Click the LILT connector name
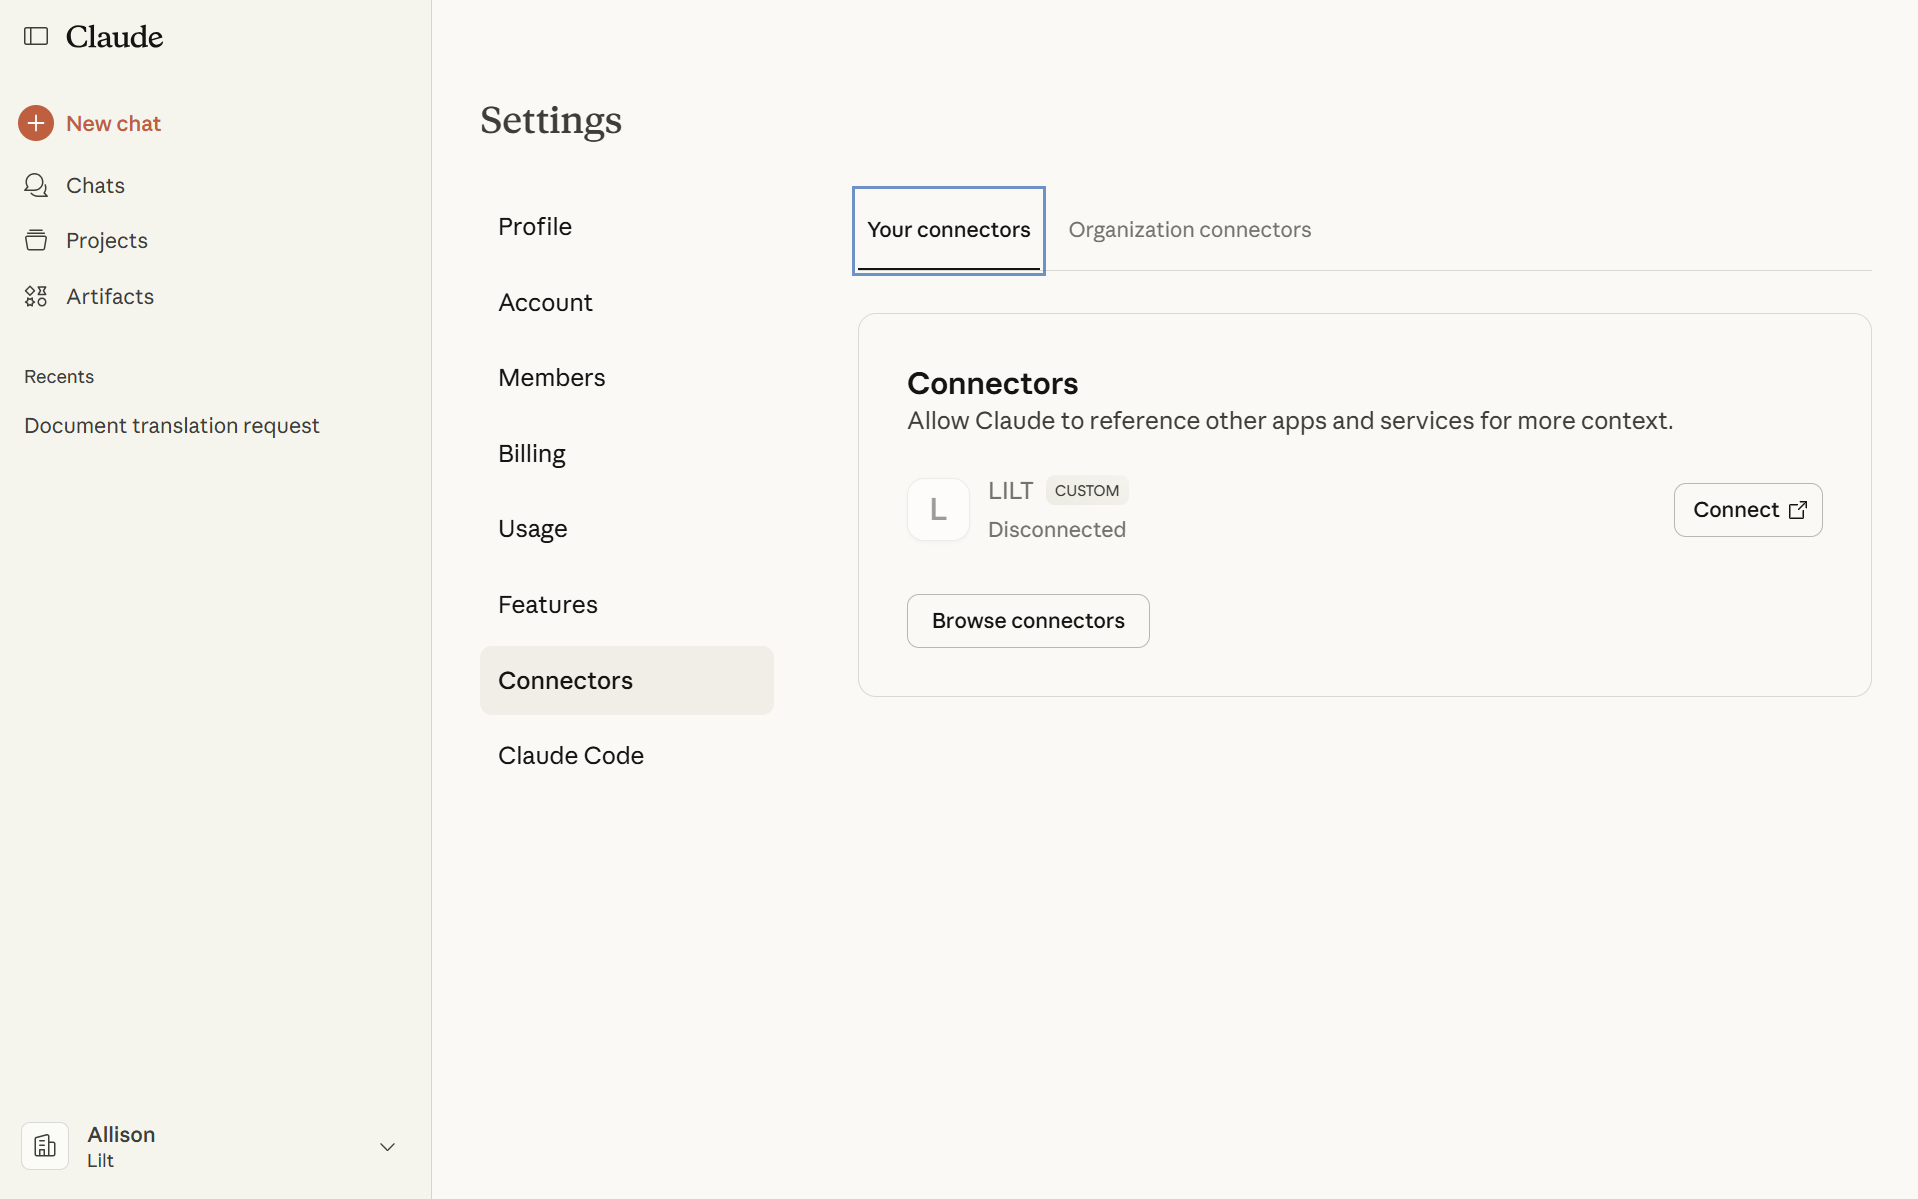The image size is (1918, 1199). coord(1010,490)
